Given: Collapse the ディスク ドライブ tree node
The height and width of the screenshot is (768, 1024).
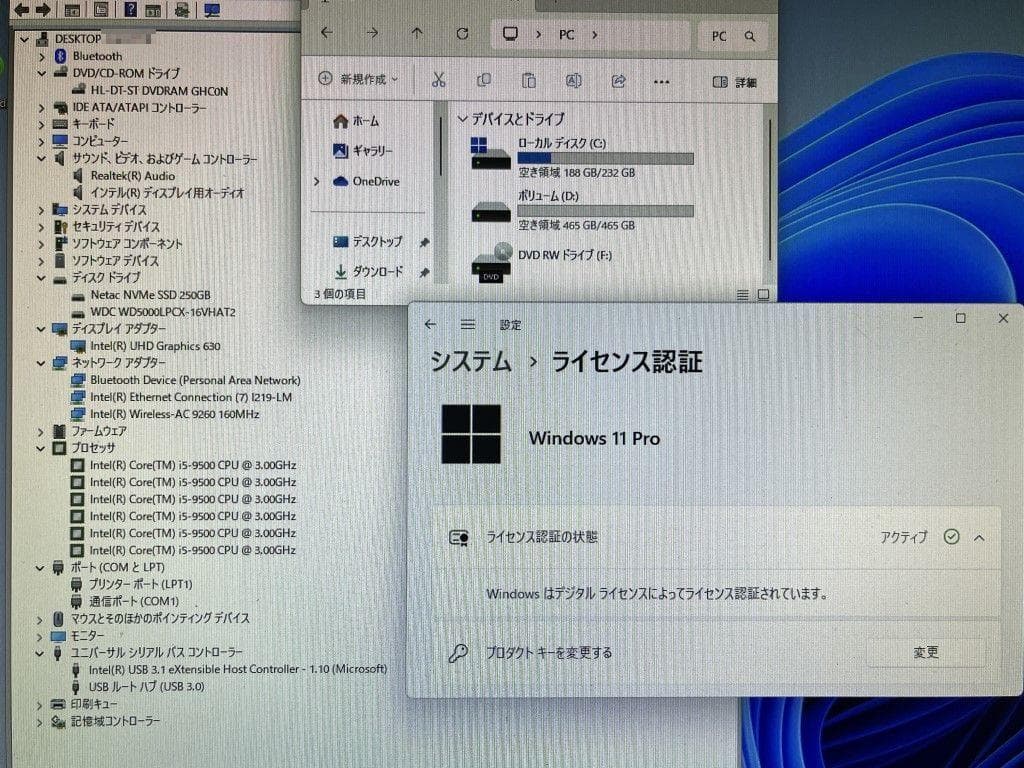Looking at the screenshot, I should click(x=40, y=278).
